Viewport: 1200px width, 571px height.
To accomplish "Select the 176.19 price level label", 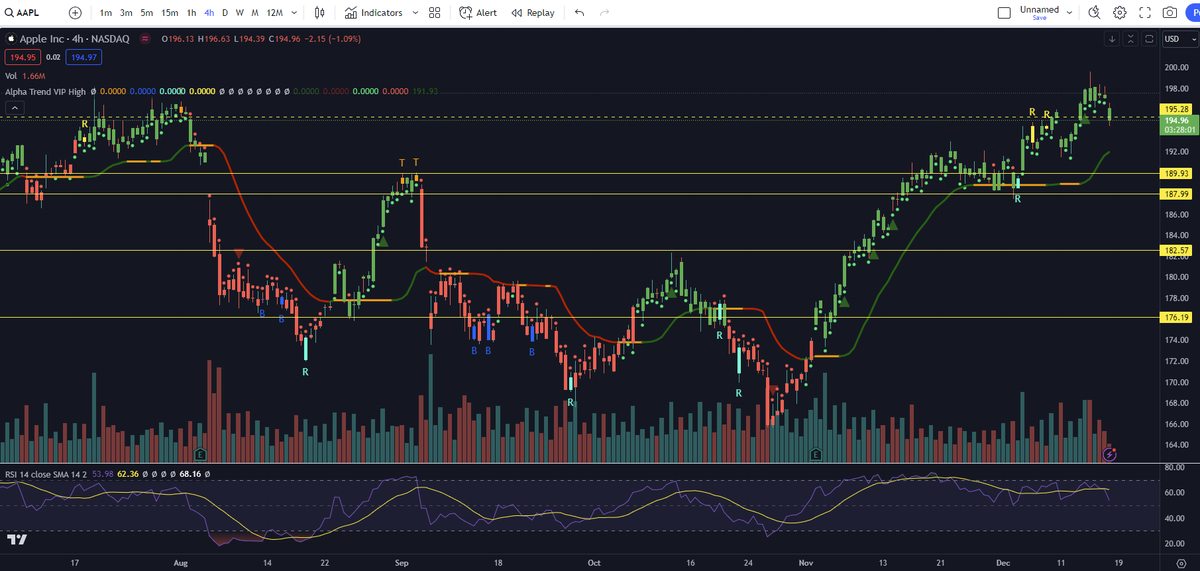I will (x=1176, y=318).
